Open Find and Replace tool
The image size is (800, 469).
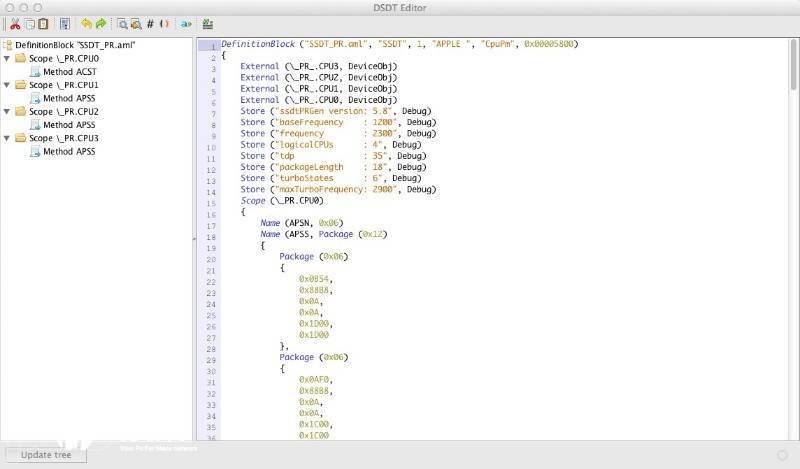point(135,23)
